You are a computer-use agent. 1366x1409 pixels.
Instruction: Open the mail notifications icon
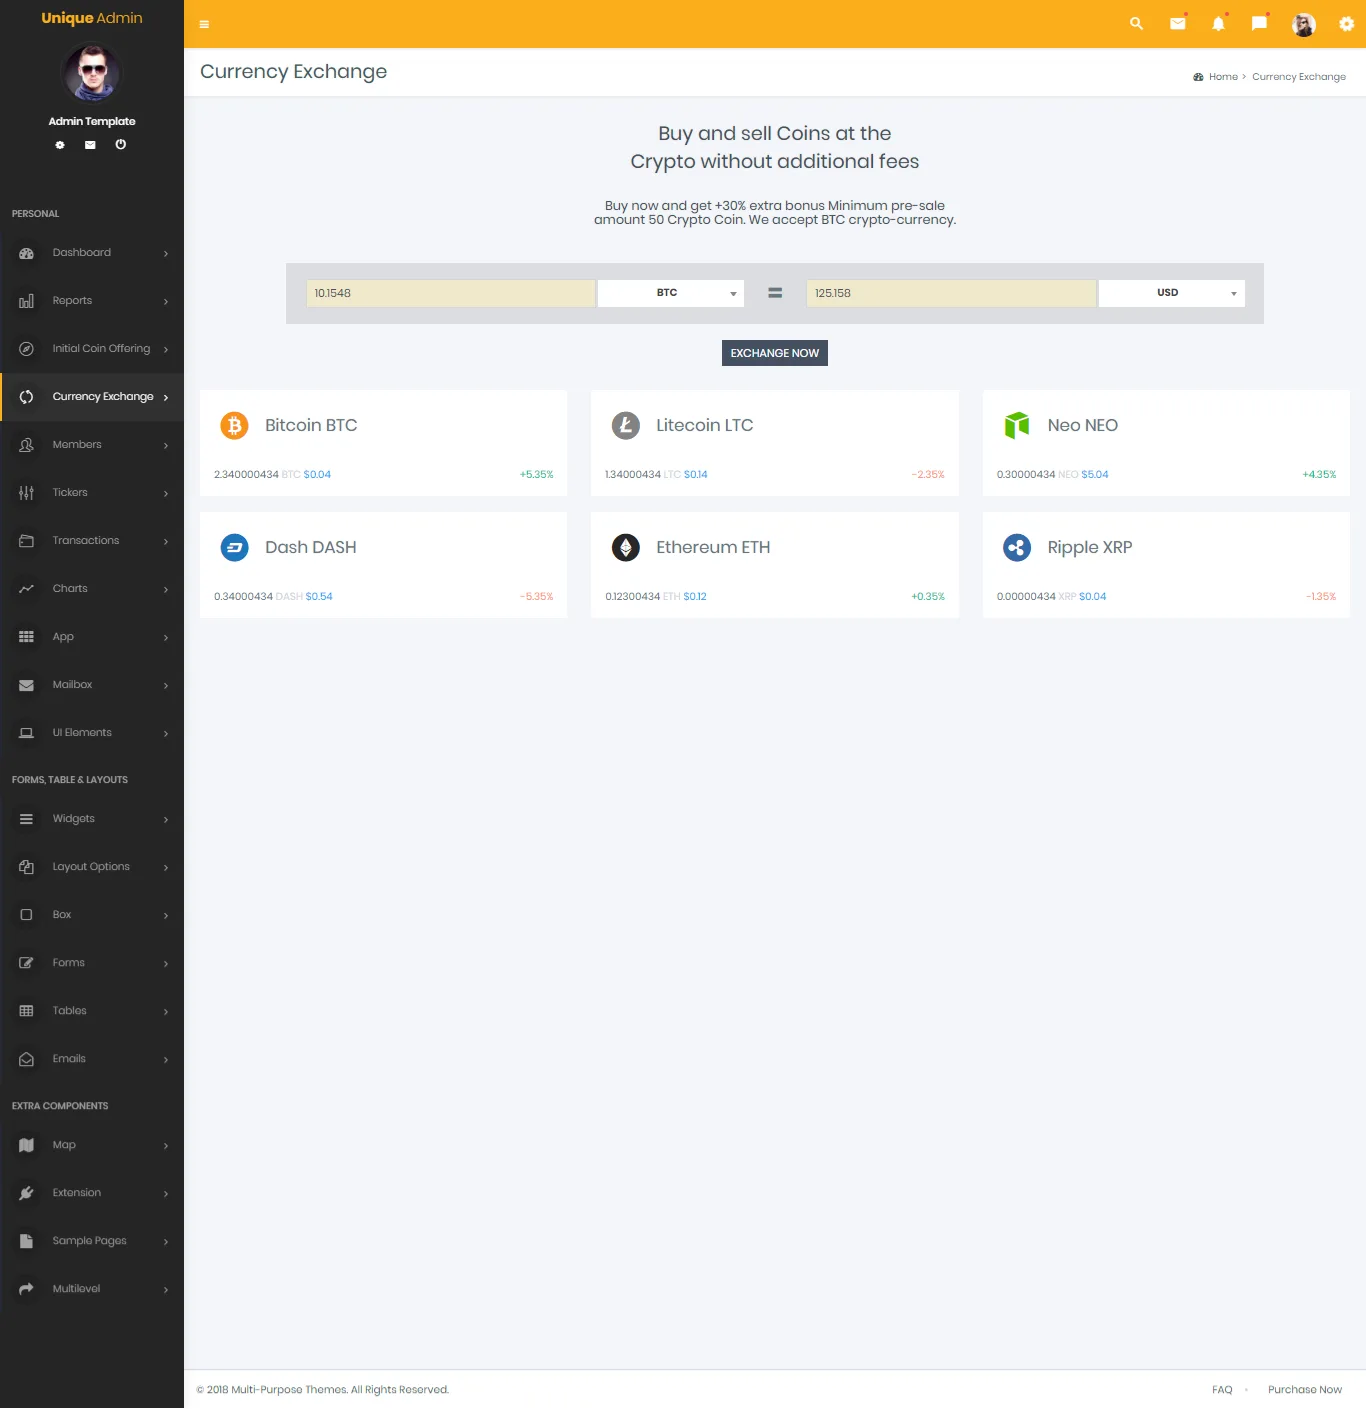pyautogui.click(x=1177, y=23)
